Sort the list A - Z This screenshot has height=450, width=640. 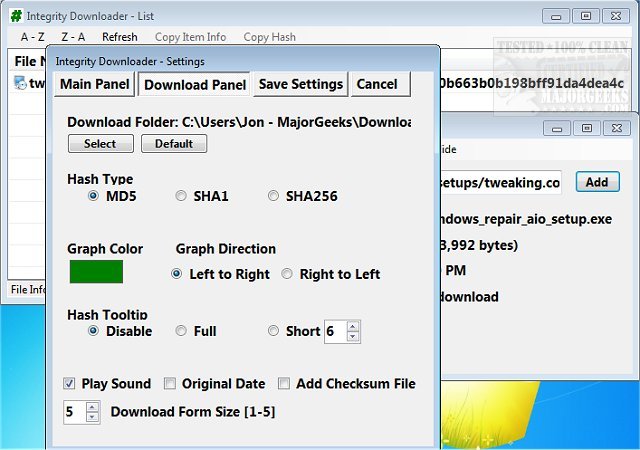pos(32,37)
